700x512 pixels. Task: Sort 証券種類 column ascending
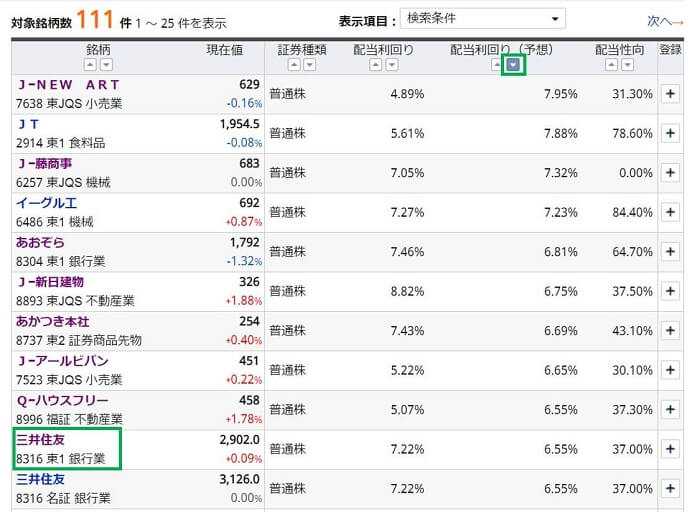(294, 65)
